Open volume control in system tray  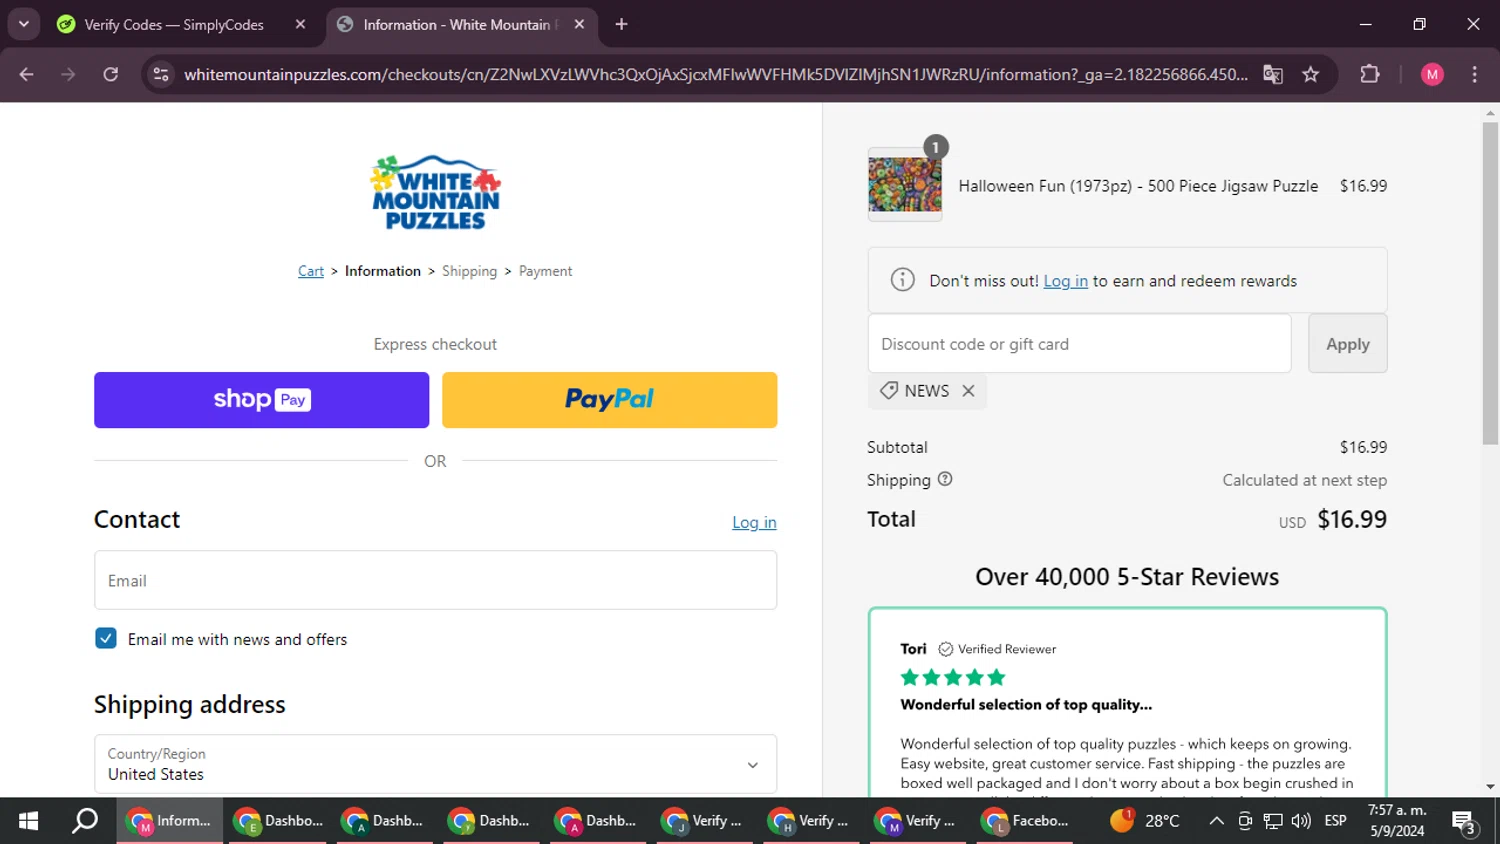pos(1301,821)
